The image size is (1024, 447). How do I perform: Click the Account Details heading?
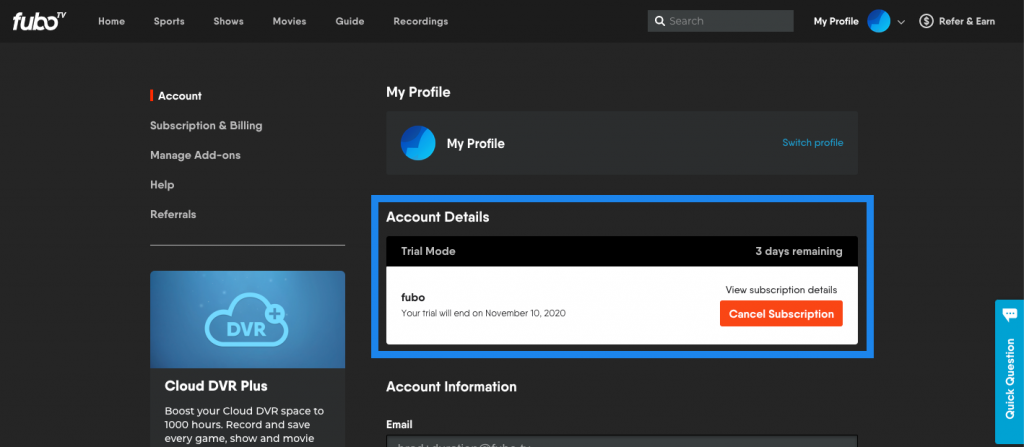[x=438, y=217]
